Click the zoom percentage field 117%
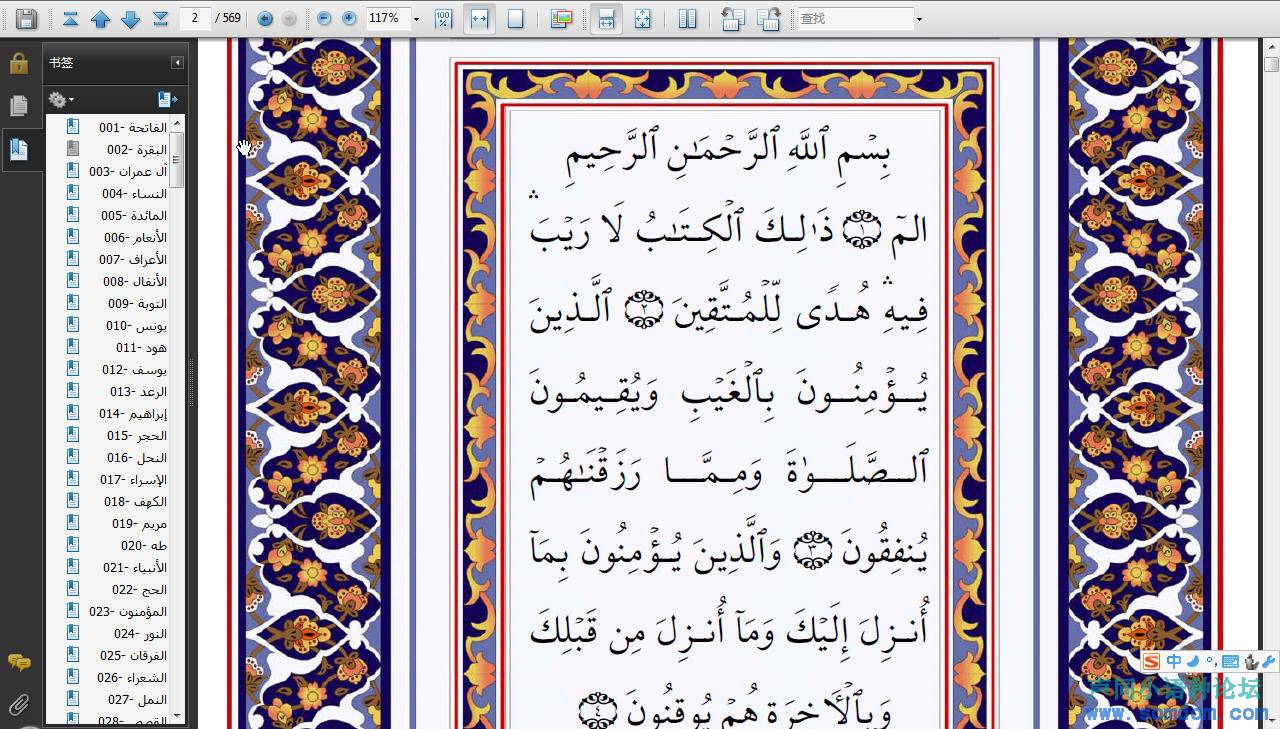Image resolution: width=1280 pixels, height=729 pixels. point(388,18)
